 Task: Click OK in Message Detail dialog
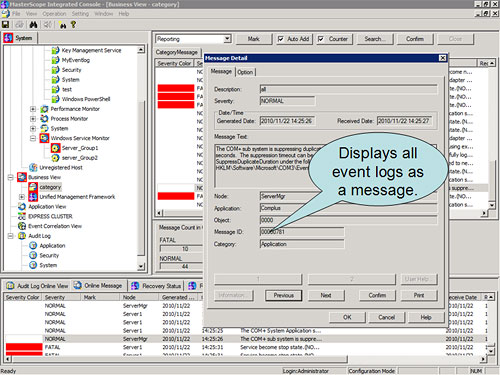(x=347, y=317)
